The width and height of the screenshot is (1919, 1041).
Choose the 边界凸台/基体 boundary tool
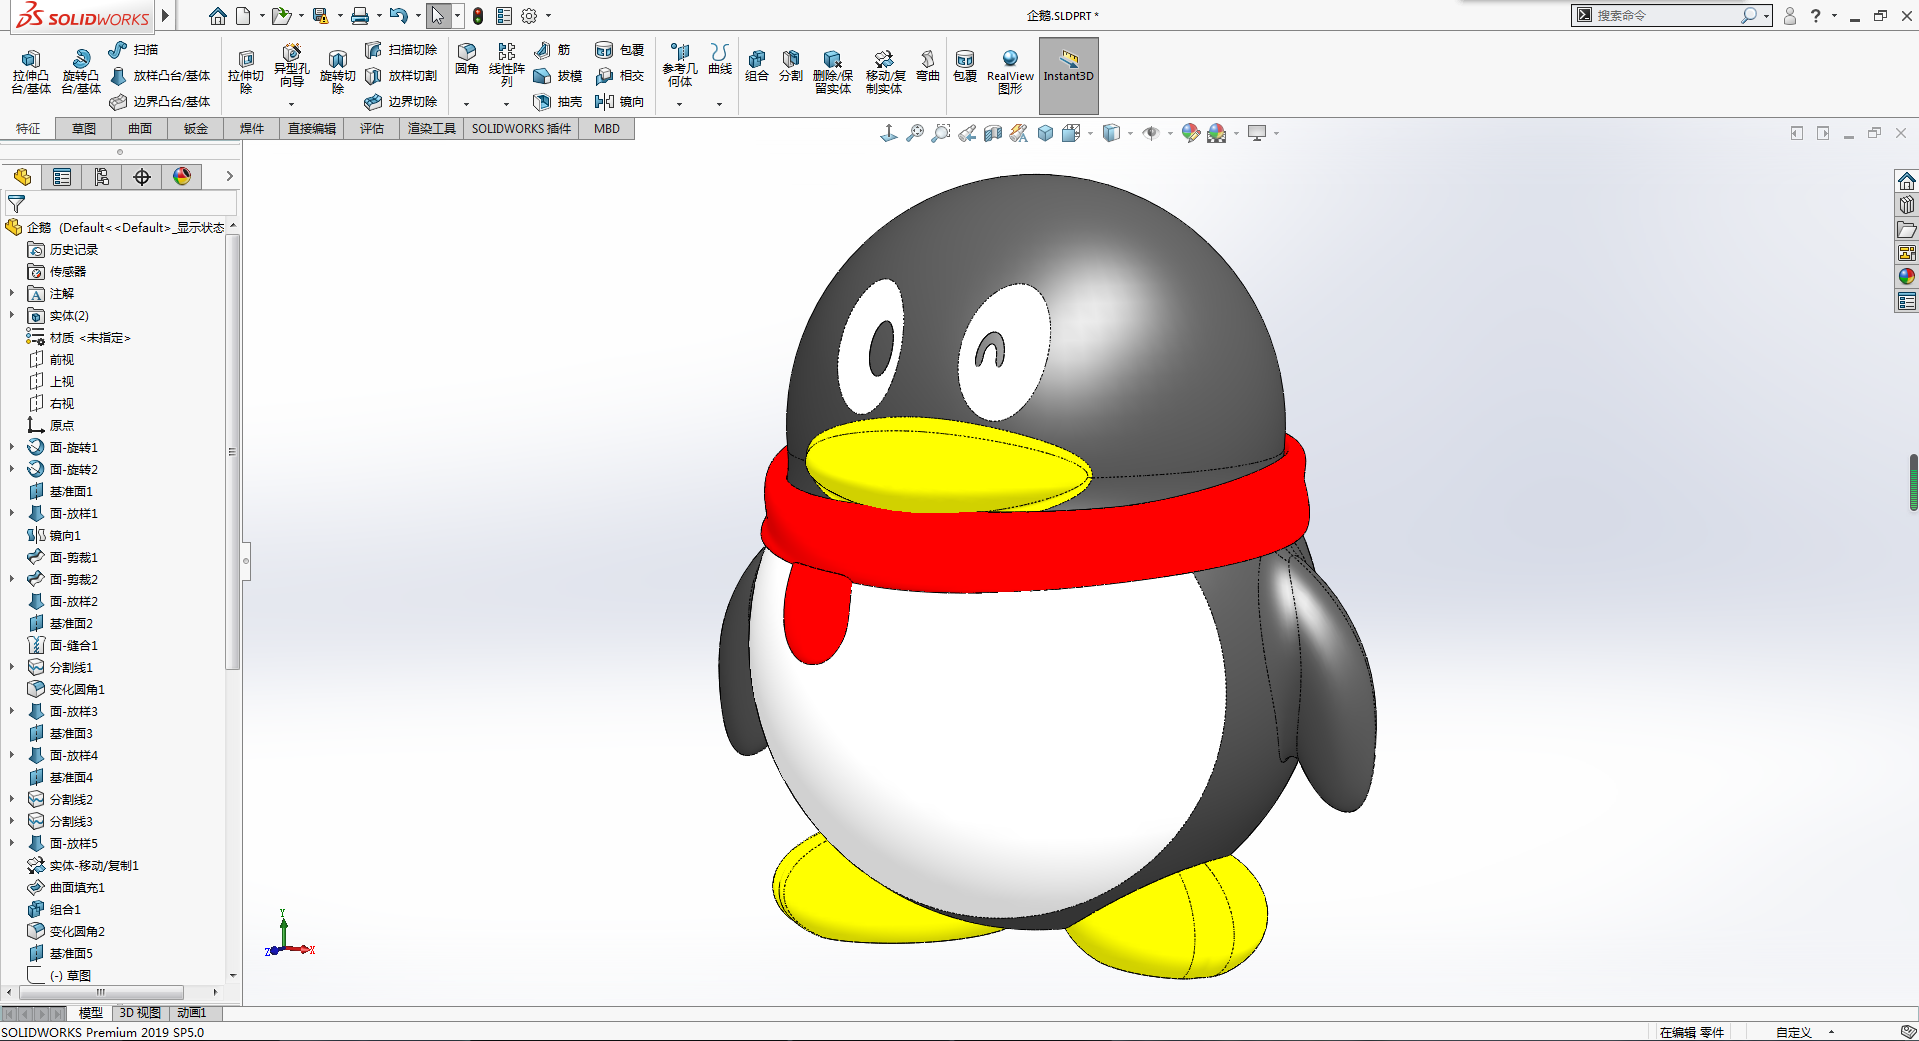click(160, 101)
